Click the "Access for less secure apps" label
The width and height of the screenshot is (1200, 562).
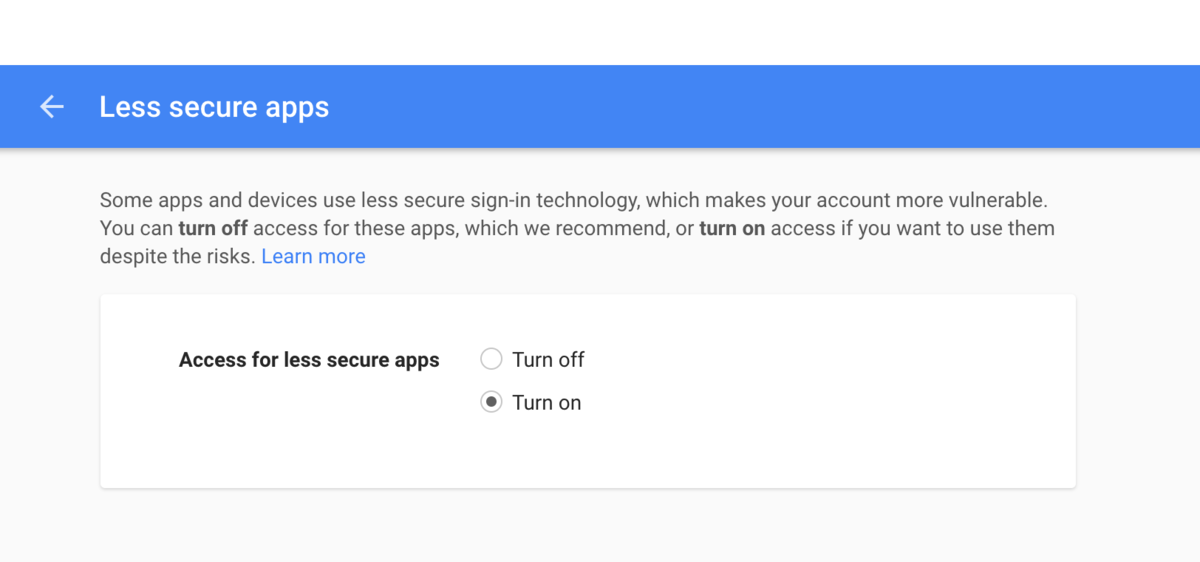click(x=309, y=360)
